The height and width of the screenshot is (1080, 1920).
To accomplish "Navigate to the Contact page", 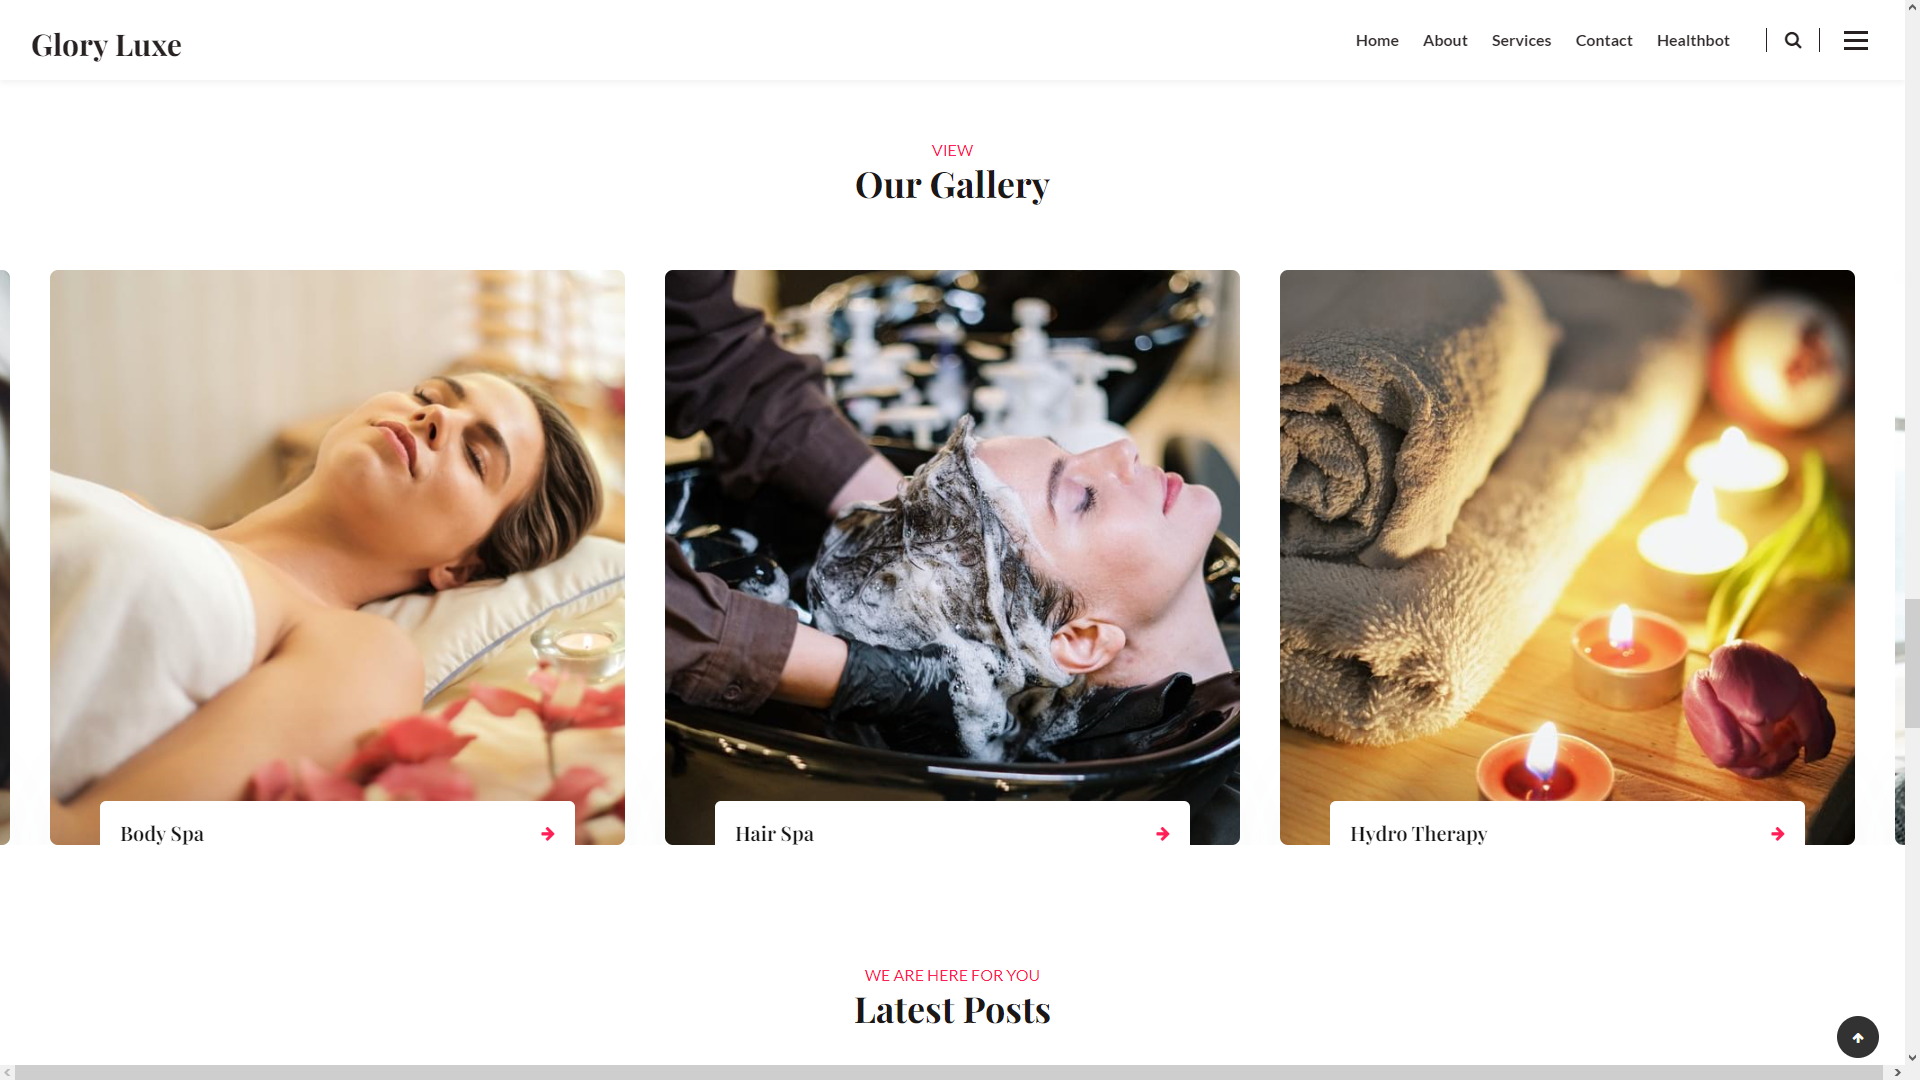I will tap(1604, 40).
